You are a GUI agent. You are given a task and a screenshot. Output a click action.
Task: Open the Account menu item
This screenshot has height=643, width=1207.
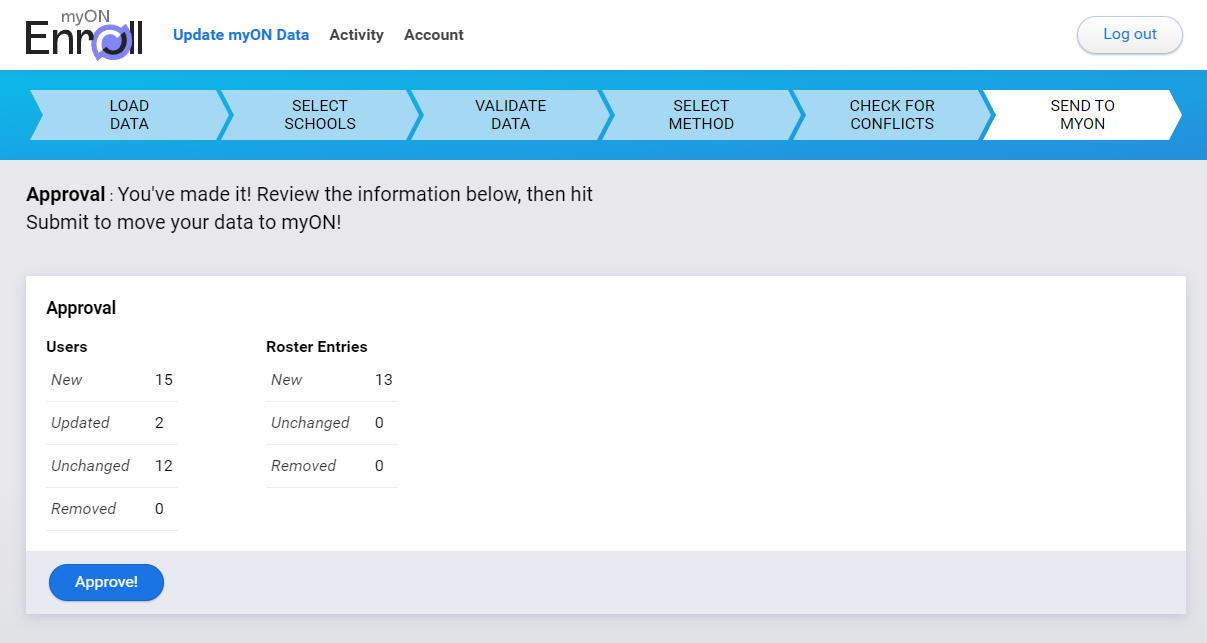[434, 35]
